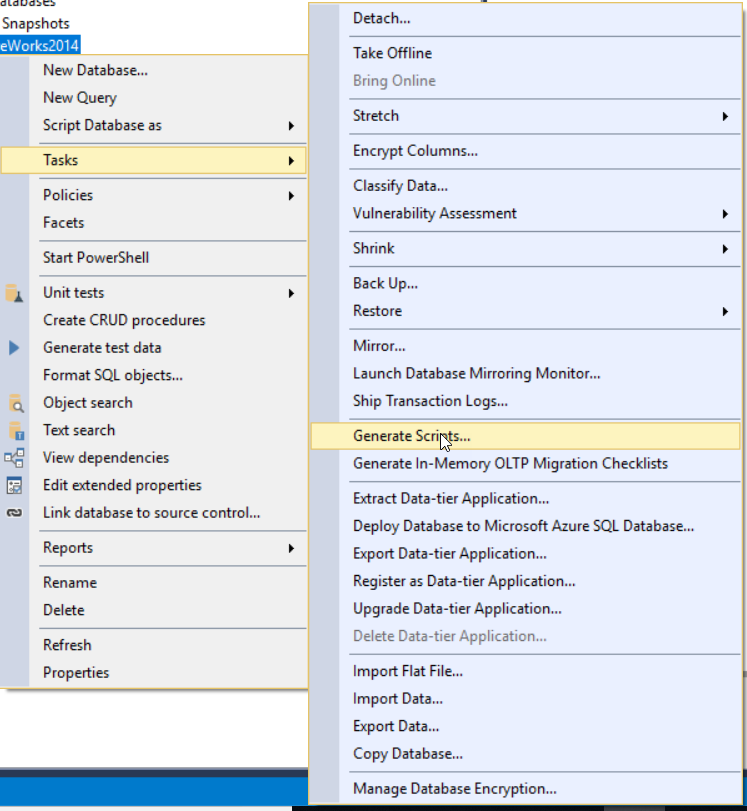This screenshot has height=811, width=747.
Task: Click the Object search magnifier icon
Action: pyautogui.click(x=16, y=403)
